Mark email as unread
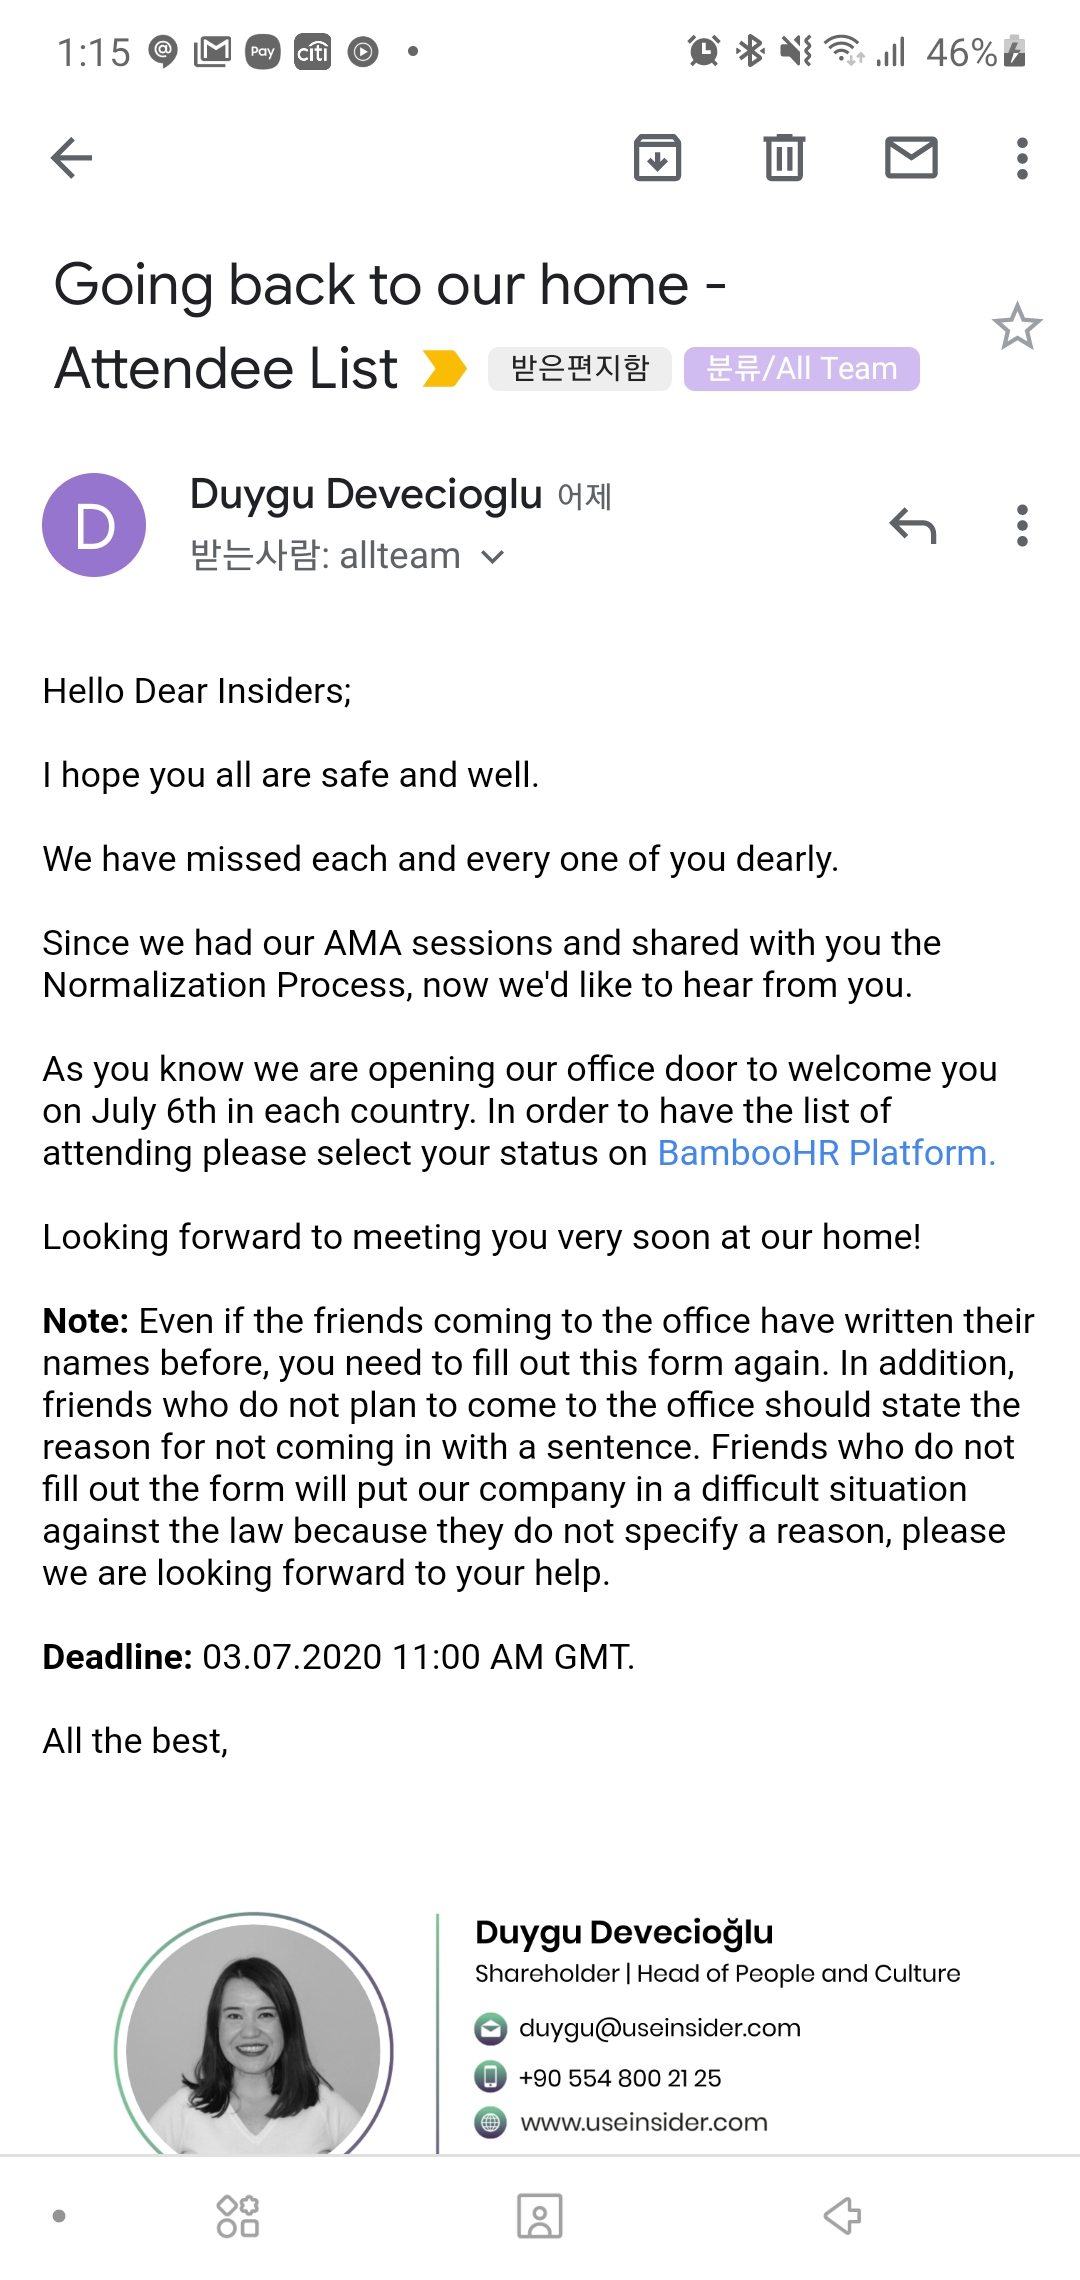 [x=911, y=158]
